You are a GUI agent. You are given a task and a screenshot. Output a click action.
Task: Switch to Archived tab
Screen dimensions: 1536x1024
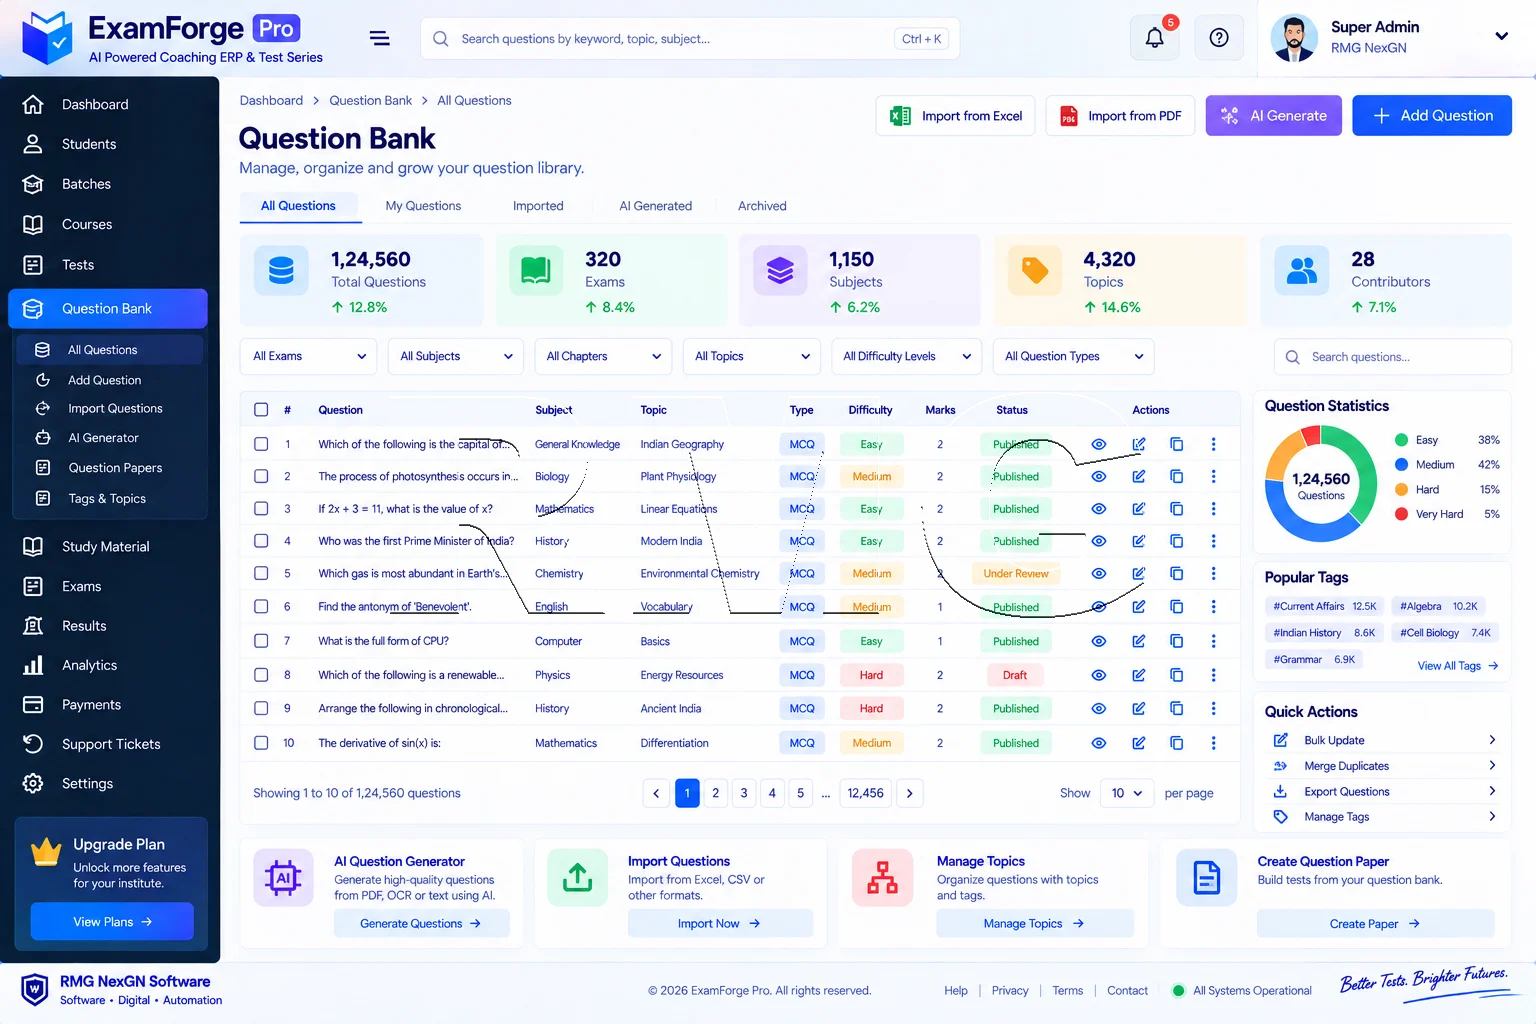point(762,206)
